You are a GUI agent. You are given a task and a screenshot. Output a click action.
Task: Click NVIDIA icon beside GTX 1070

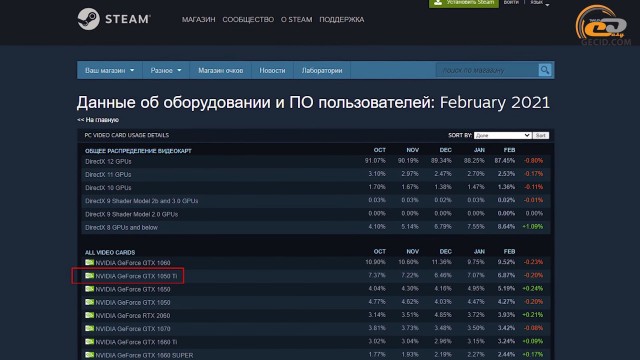[89, 328]
